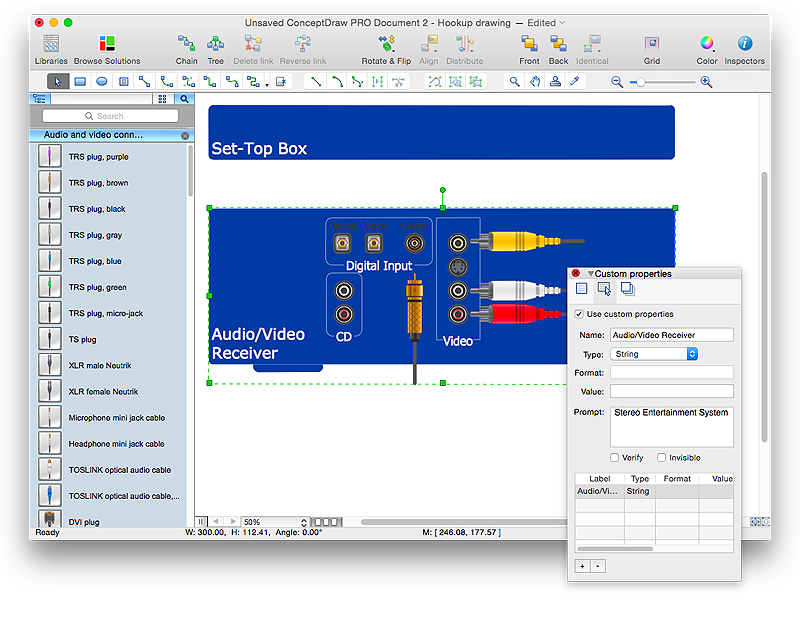Select the eyedropper tool
Viewport: 800px width, 625px height.
(x=575, y=82)
